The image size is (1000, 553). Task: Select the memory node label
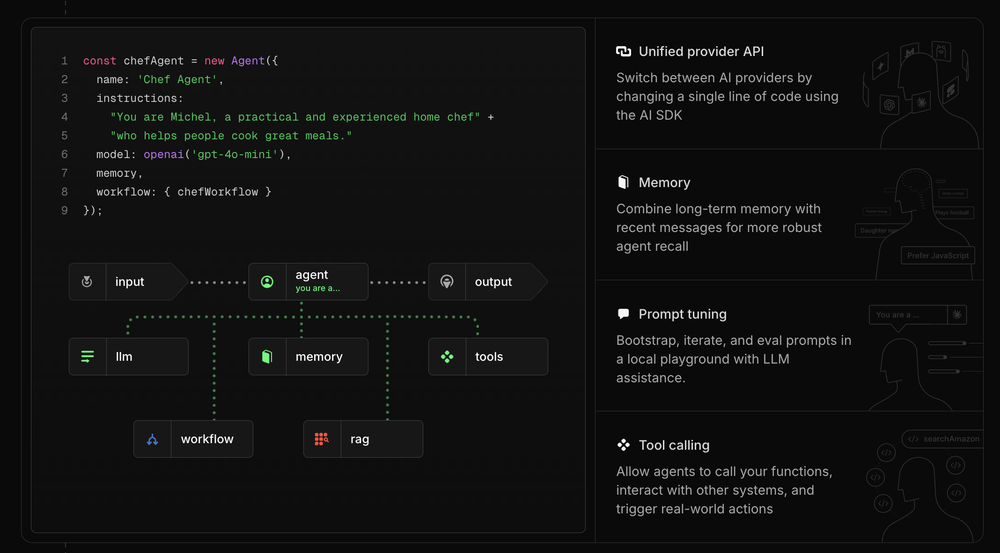tap(319, 357)
